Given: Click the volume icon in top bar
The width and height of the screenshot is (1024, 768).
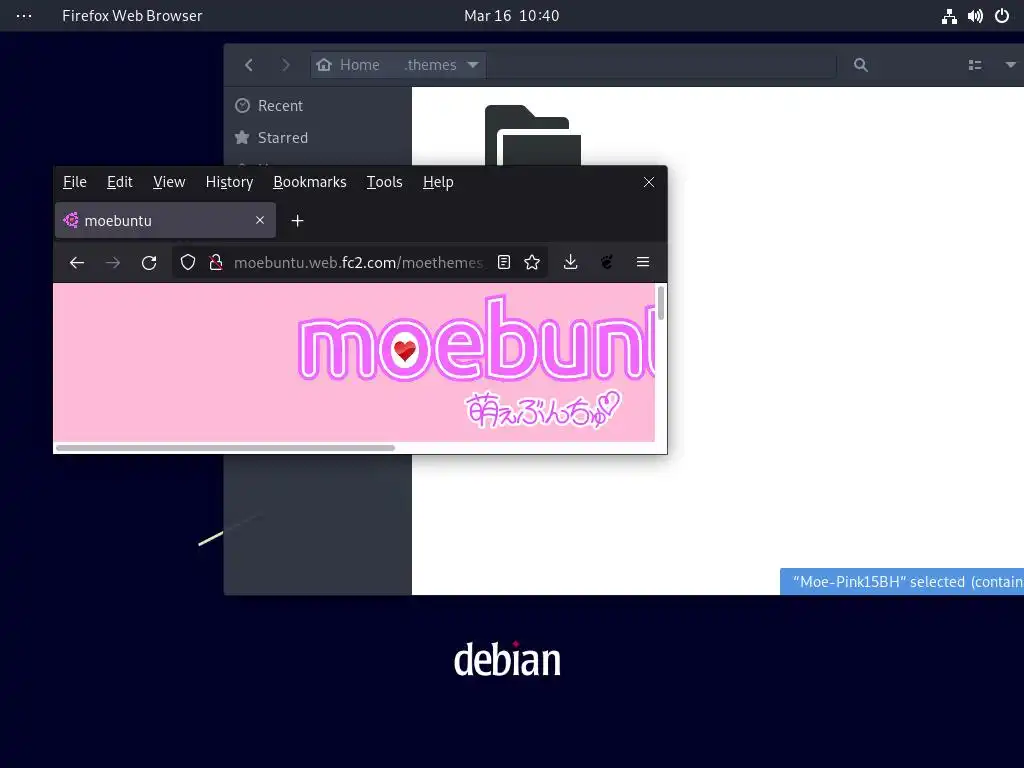Looking at the screenshot, I should coord(975,16).
